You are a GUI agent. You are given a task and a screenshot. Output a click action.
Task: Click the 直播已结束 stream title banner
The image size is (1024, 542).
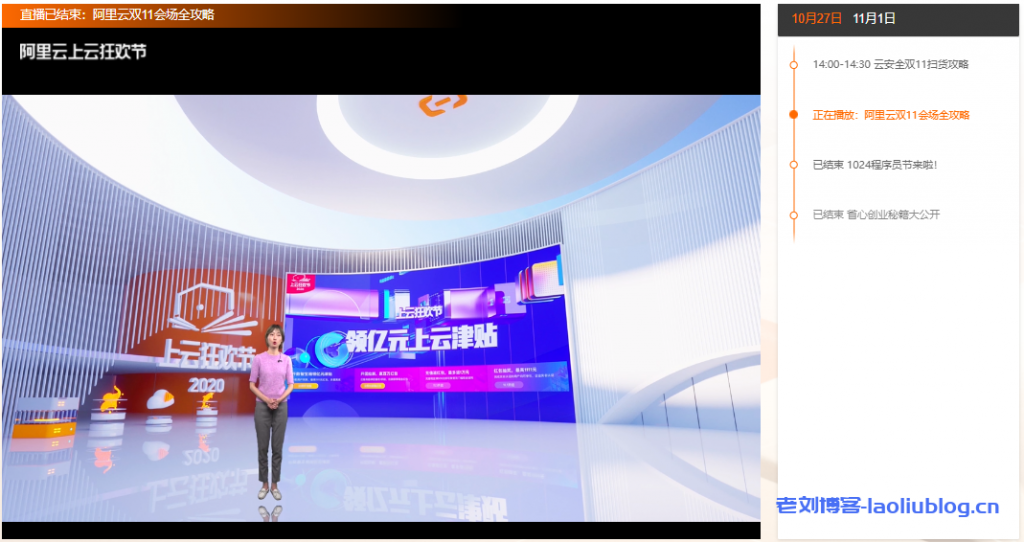point(117,15)
